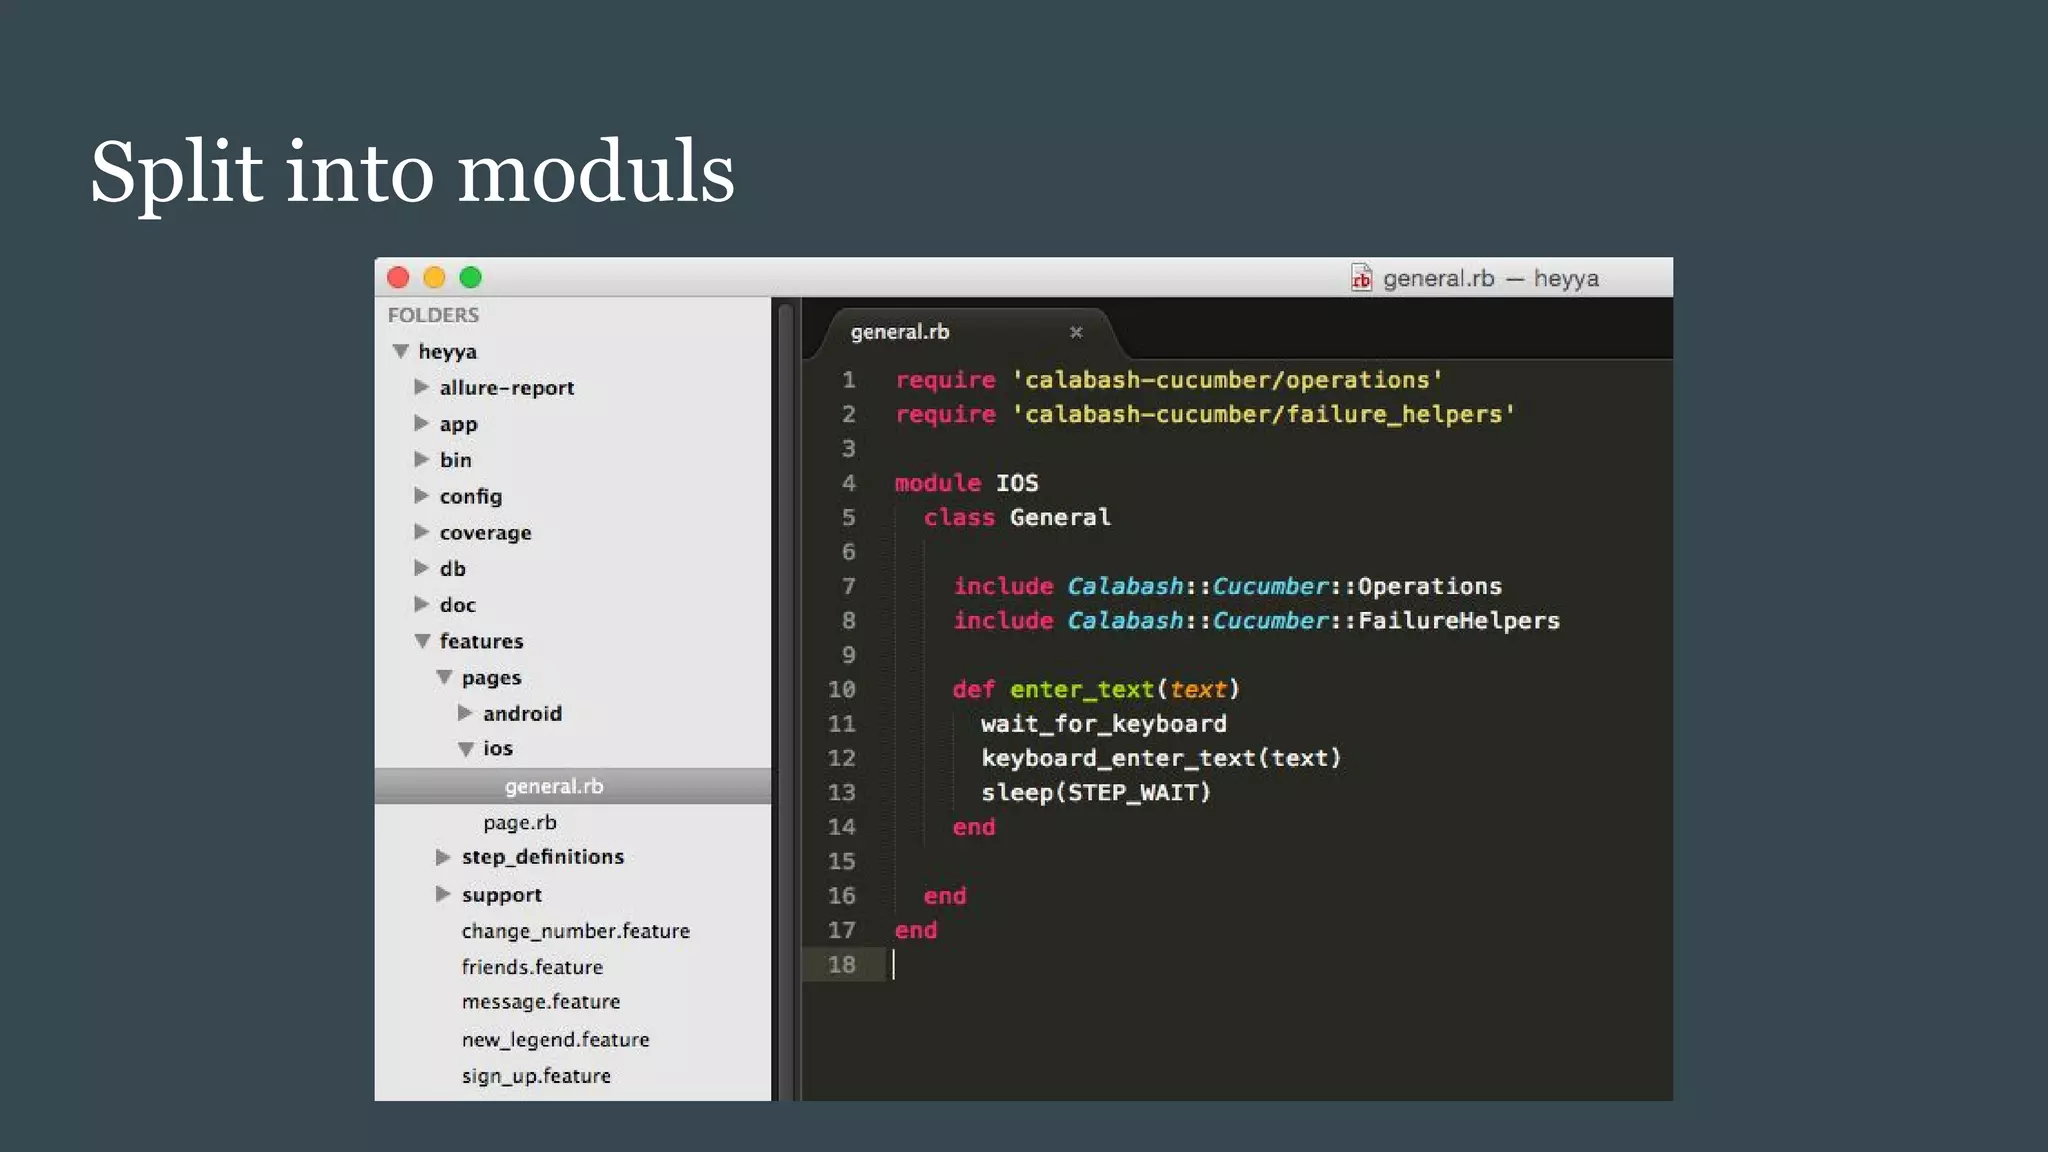Open change_number.feature file
This screenshot has height=1152, width=2048.
pos(576,931)
